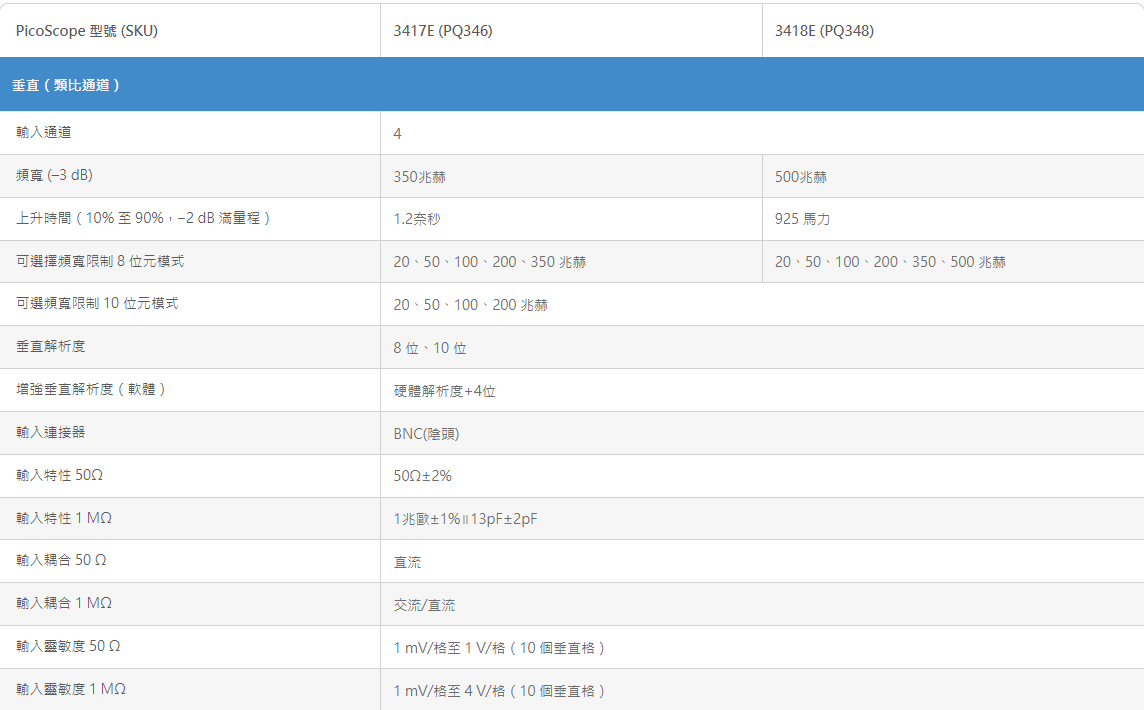The image size is (1144, 710).
Task: Select the '350兆赫' bandwidth value
Action: pyautogui.click(x=420, y=177)
